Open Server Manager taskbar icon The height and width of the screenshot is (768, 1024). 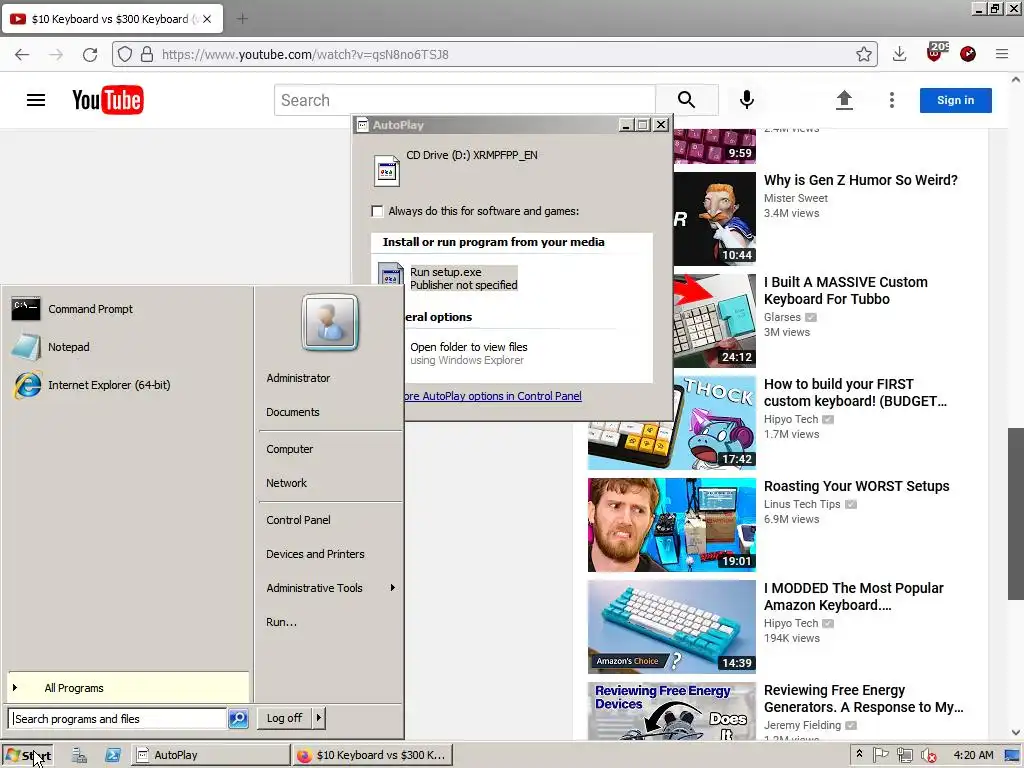click(x=79, y=755)
